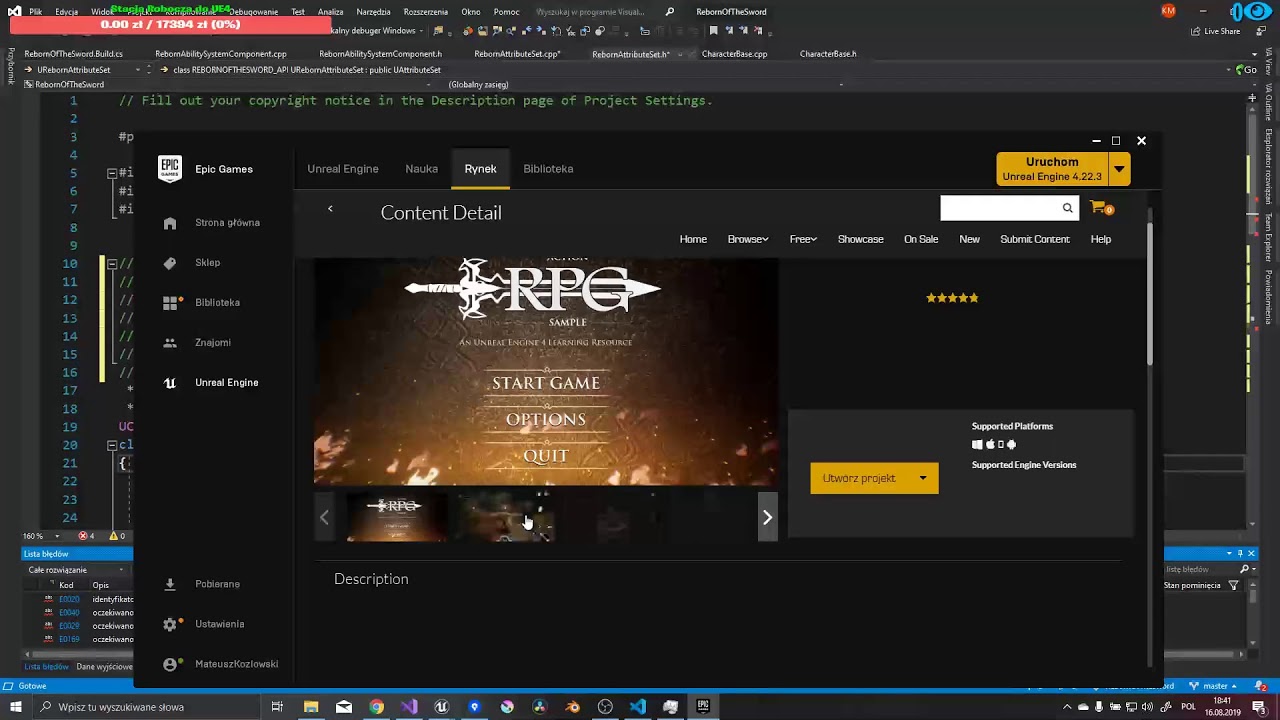Viewport: 1280px width, 720px height.
Task: Open Google Chrome from taskbar
Action: [376, 707]
